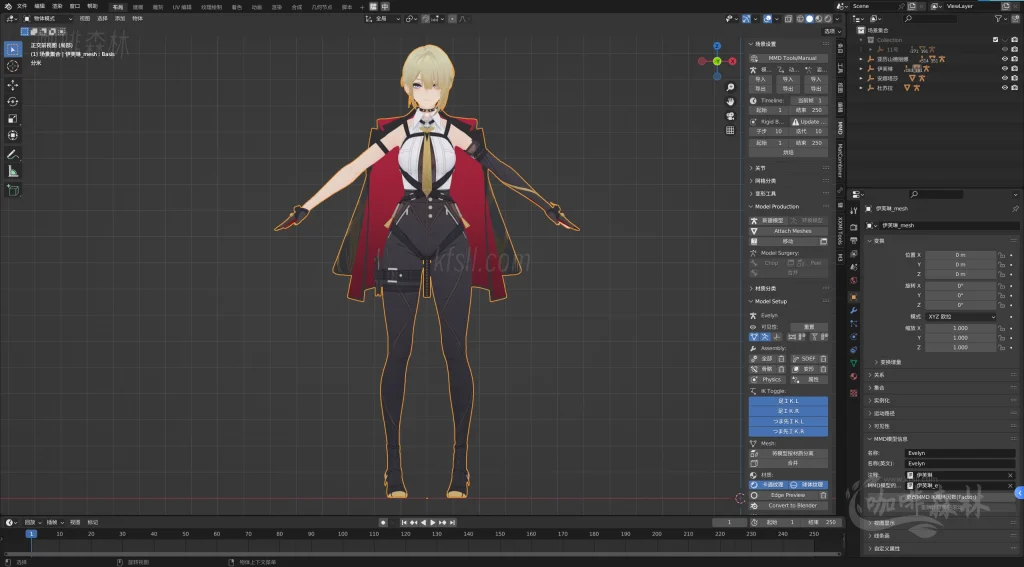Toggle the つま先ＩＫ.L IK button
1024x567 pixels.
point(788,421)
